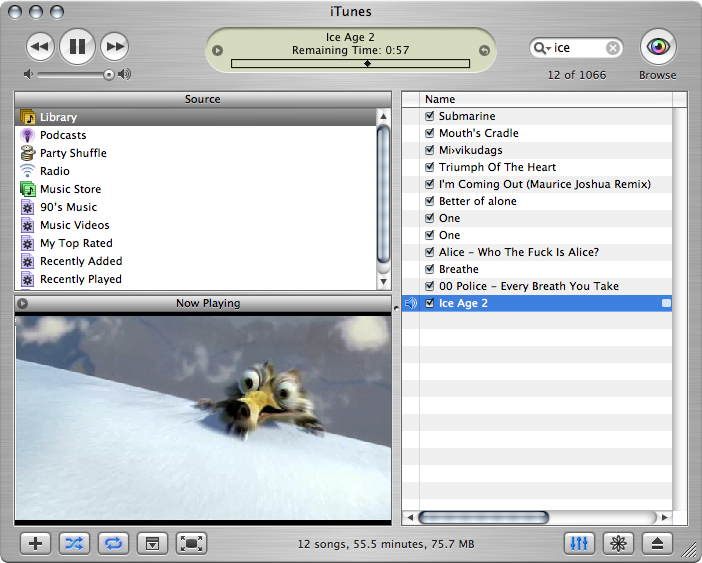Select Alice - Who The Fuck Is Alice?
This screenshot has width=702, height=563.
537,252
